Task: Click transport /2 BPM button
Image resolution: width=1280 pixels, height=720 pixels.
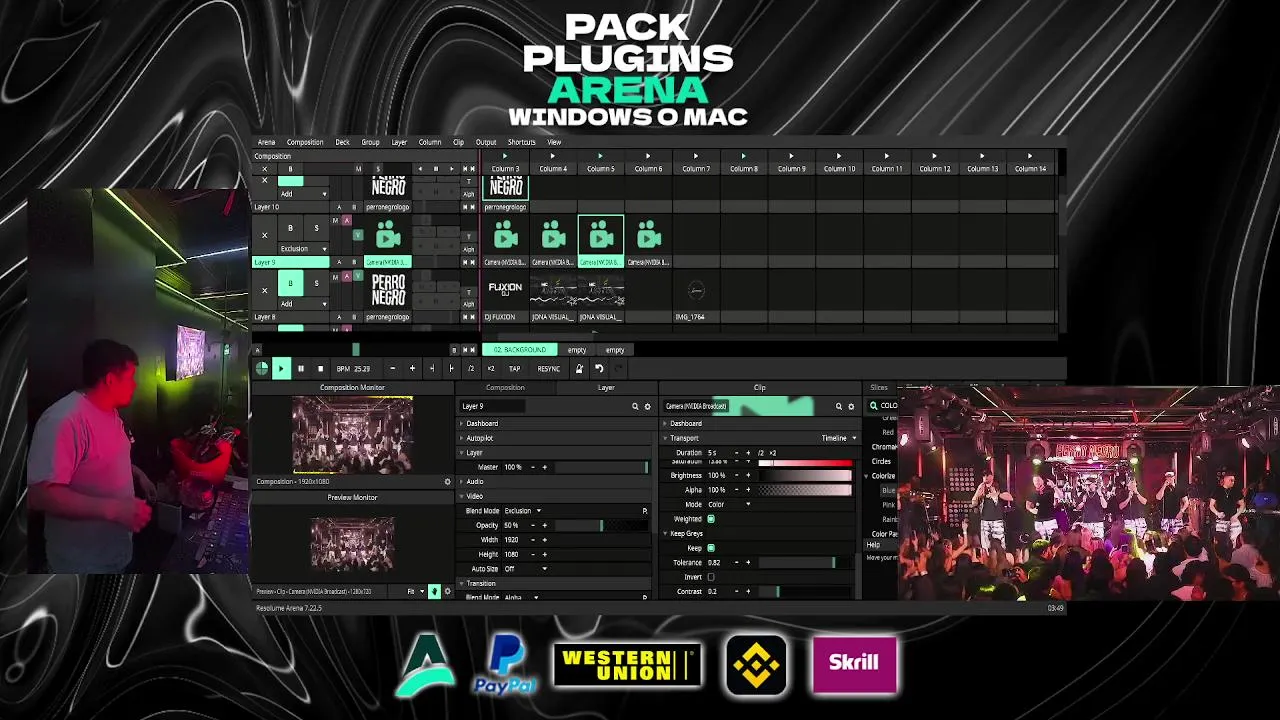Action: [471, 368]
